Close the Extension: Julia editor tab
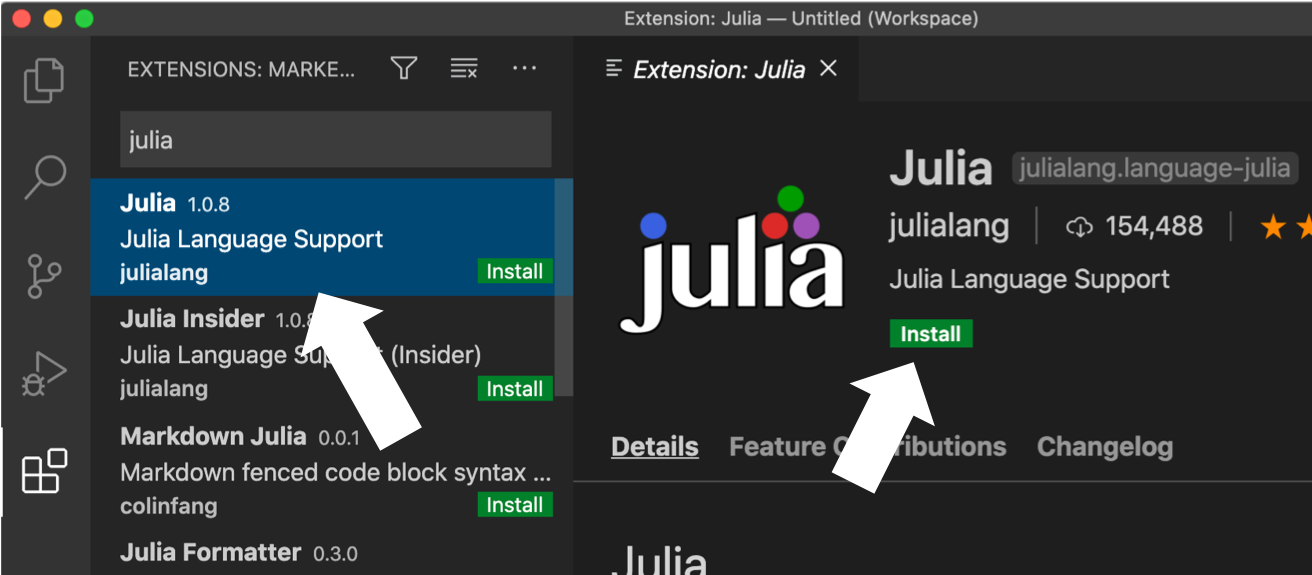This screenshot has width=1312, height=575. click(x=828, y=68)
